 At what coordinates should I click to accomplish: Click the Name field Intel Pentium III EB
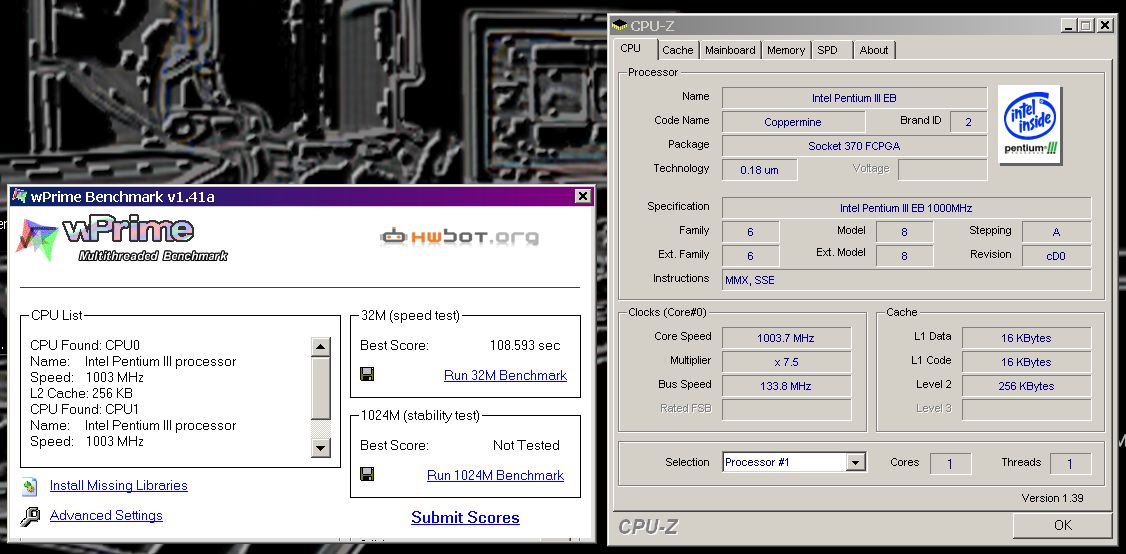(x=855, y=98)
